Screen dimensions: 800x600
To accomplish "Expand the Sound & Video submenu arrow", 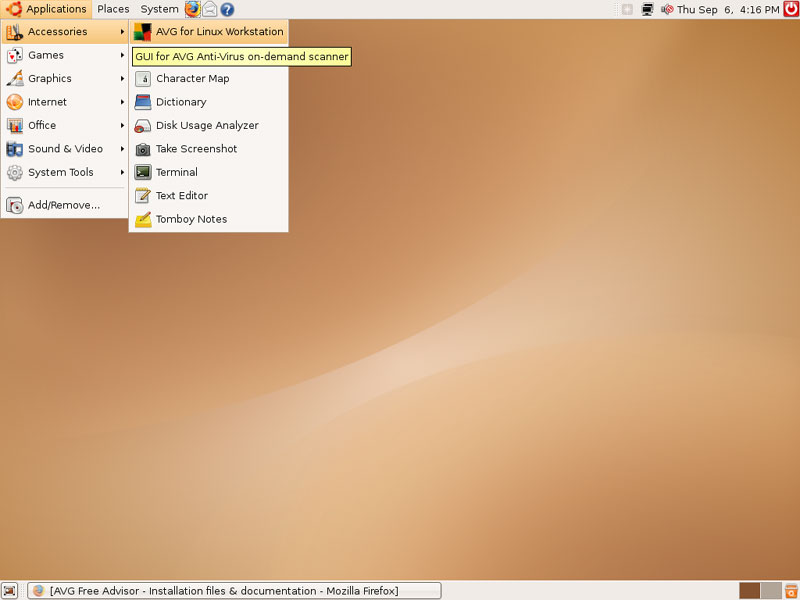I will tap(122, 149).
